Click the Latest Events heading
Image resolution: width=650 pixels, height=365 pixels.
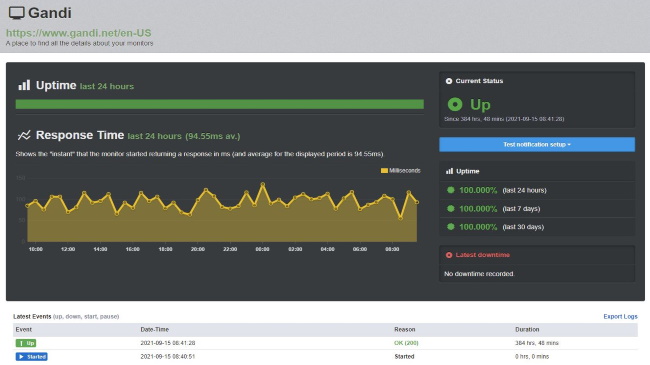[32, 316]
